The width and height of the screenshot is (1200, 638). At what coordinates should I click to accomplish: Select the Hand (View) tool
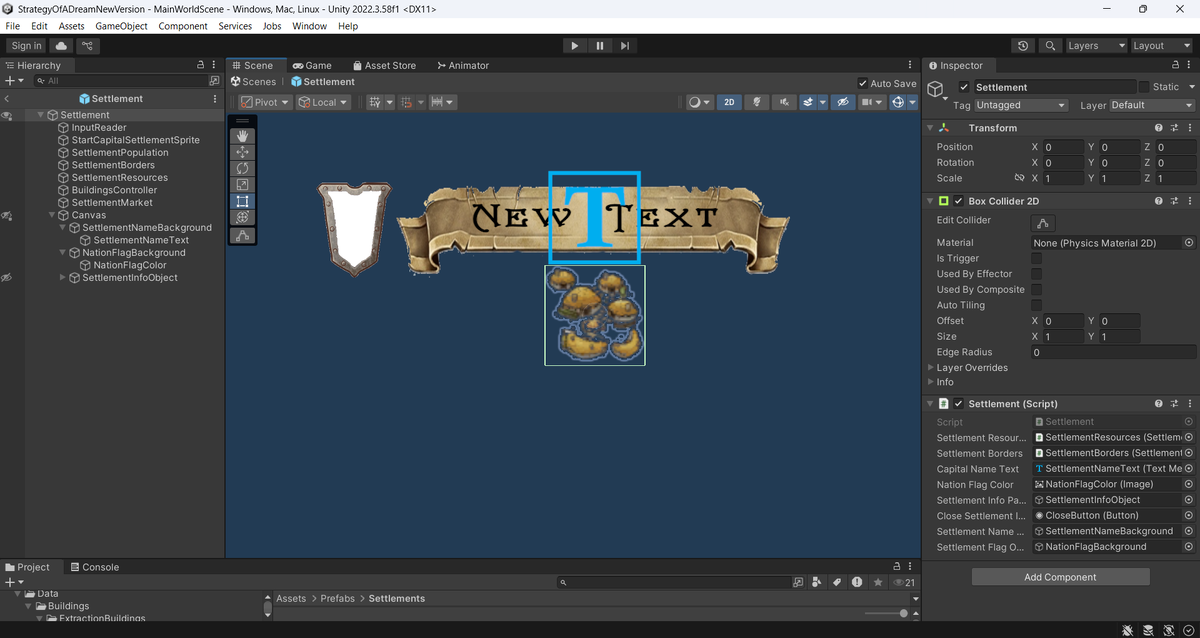(x=242, y=136)
